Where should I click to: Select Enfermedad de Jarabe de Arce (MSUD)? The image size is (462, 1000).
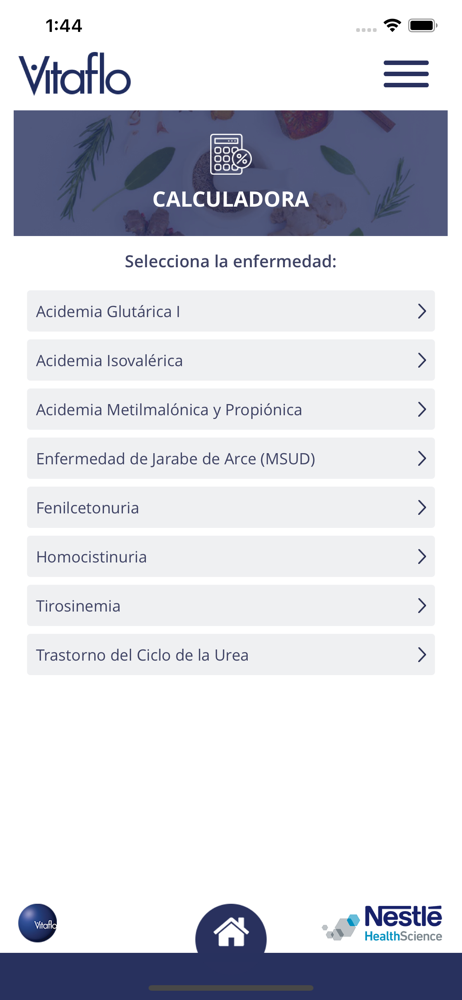231,459
